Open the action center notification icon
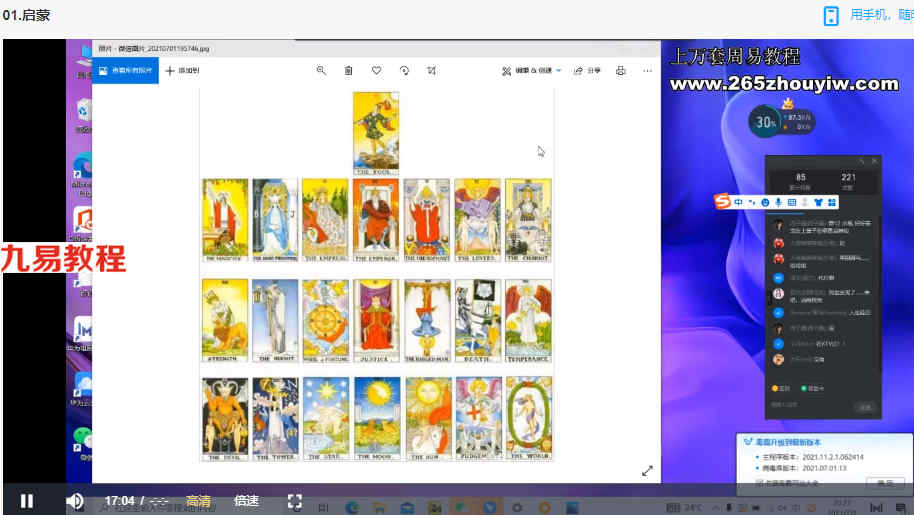Image resolution: width=914 pixels, height=515 pixels. click(x=901, y=507)
